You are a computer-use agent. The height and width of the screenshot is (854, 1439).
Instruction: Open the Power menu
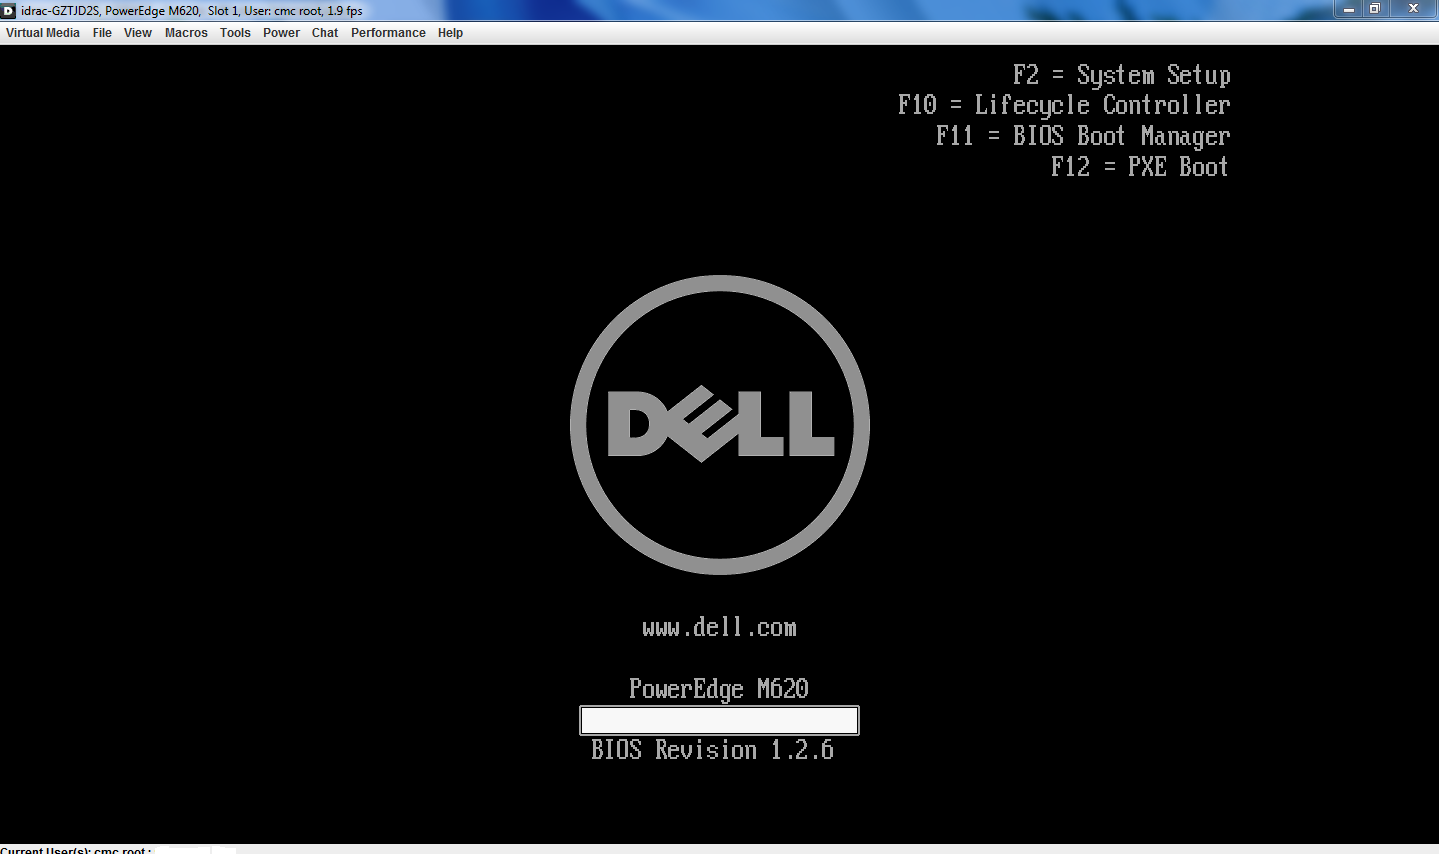coord(281,32)
